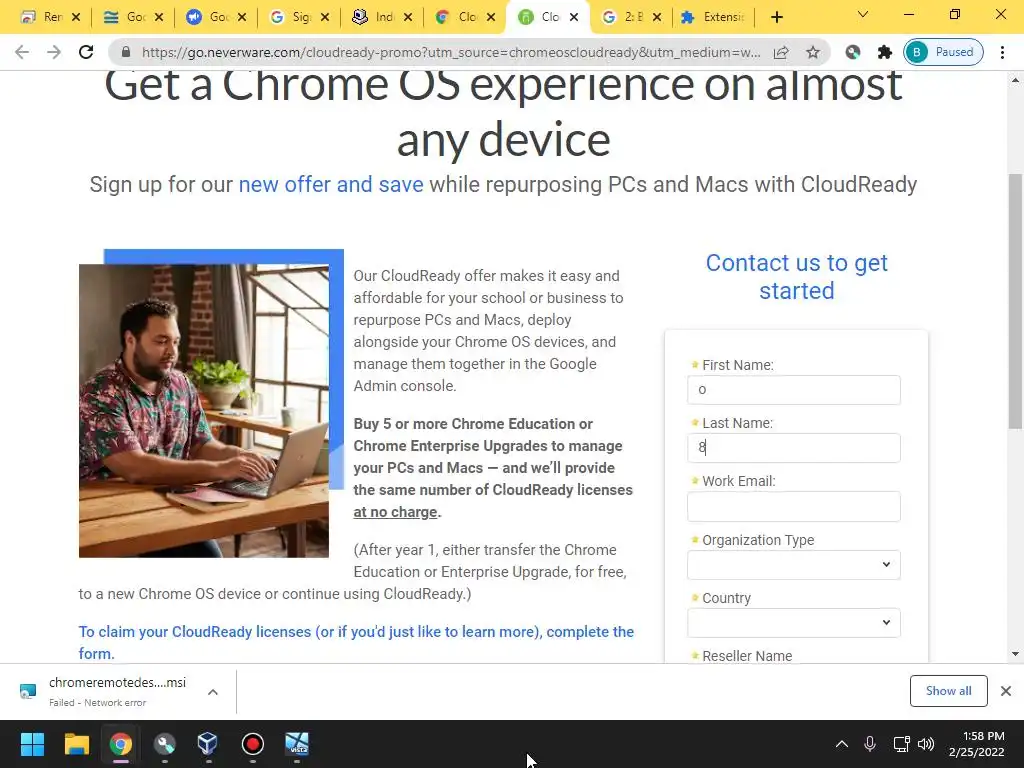Click into the Work Email field
The height and width of the screenshot is (768, 1024).
[x=793, y=506]
